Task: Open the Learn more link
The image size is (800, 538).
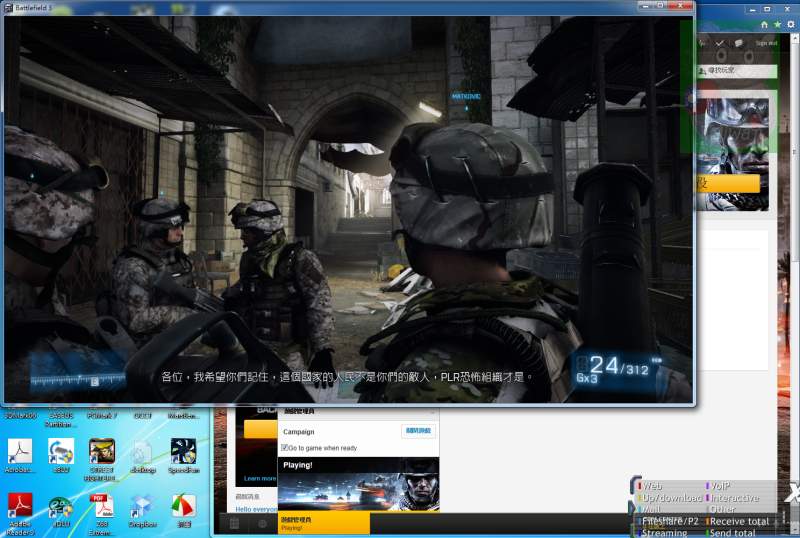Action: pyautogui.click(x=260, y=478)
